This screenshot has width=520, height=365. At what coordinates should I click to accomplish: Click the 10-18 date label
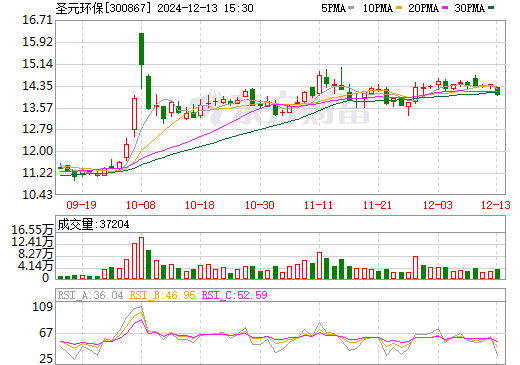[x=200, y=205]
